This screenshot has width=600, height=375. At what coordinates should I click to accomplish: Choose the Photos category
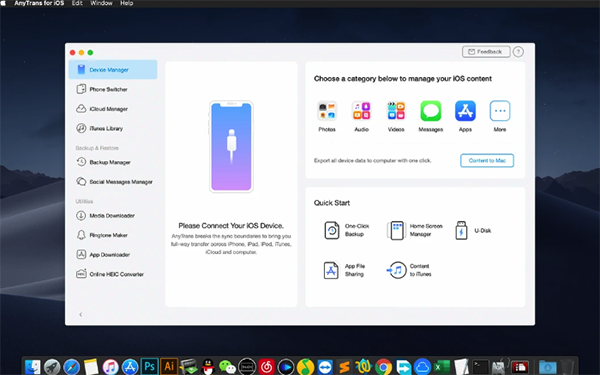[327, 116]
